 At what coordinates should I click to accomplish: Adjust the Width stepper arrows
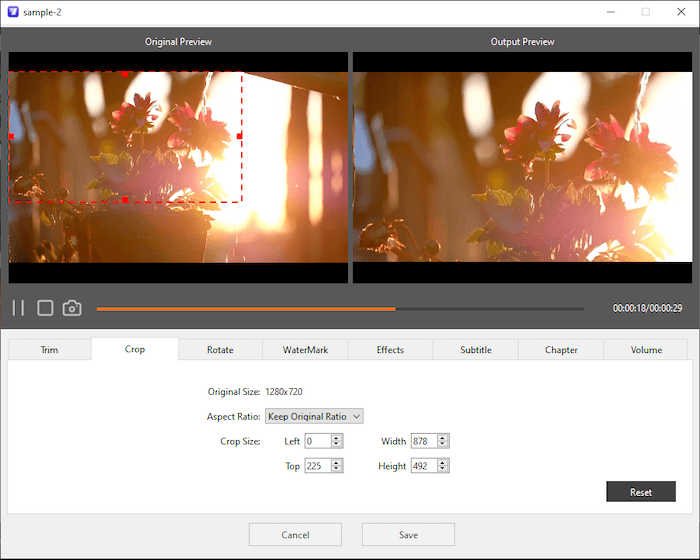coord(444,441)
